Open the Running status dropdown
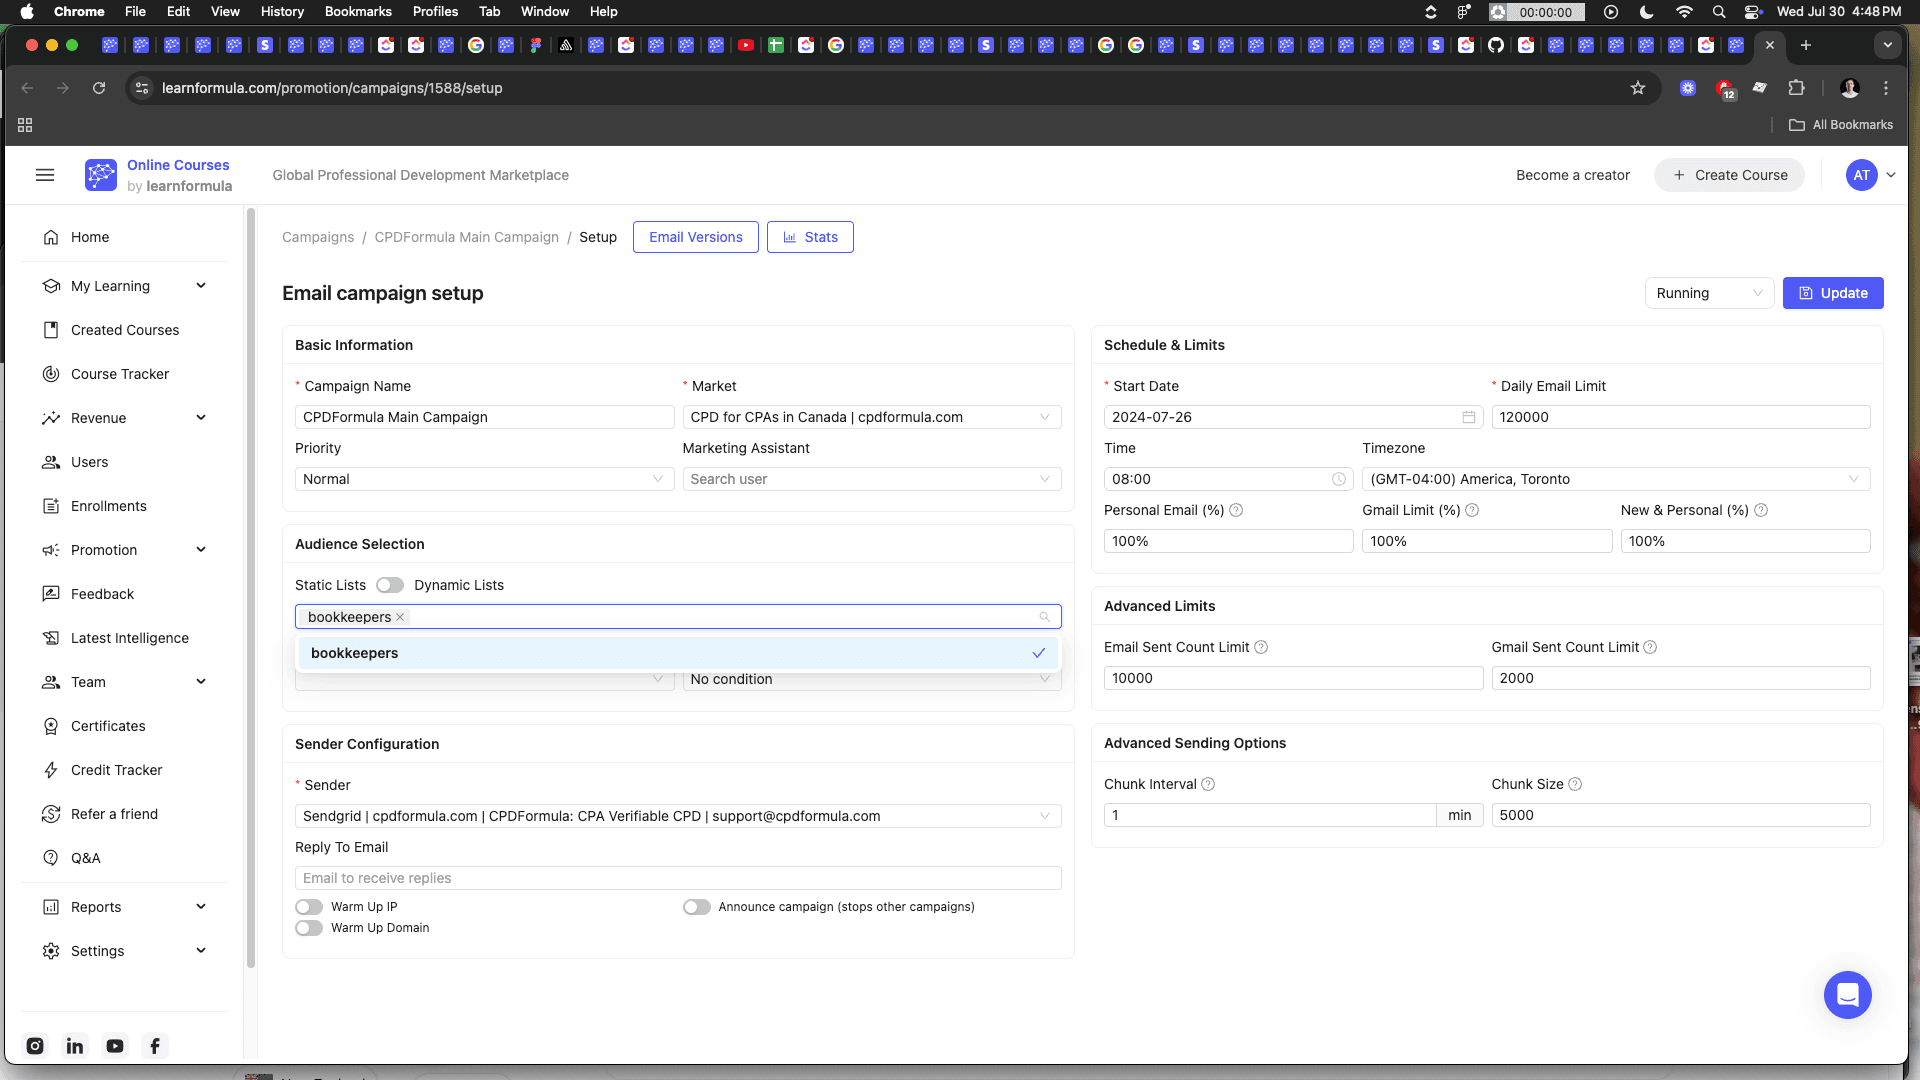Viewport: 1920px width, 1080px height. (x=1709, y=293)
